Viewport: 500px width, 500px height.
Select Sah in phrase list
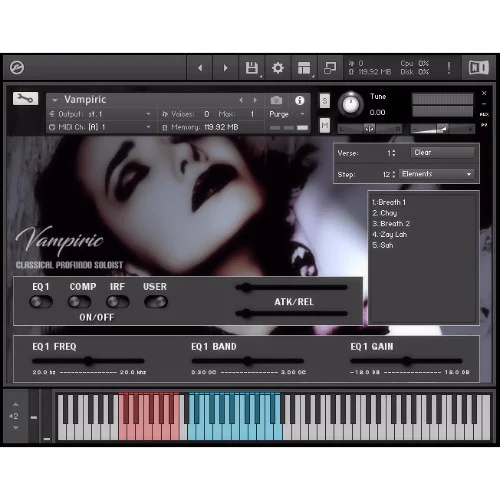point(383,245)
